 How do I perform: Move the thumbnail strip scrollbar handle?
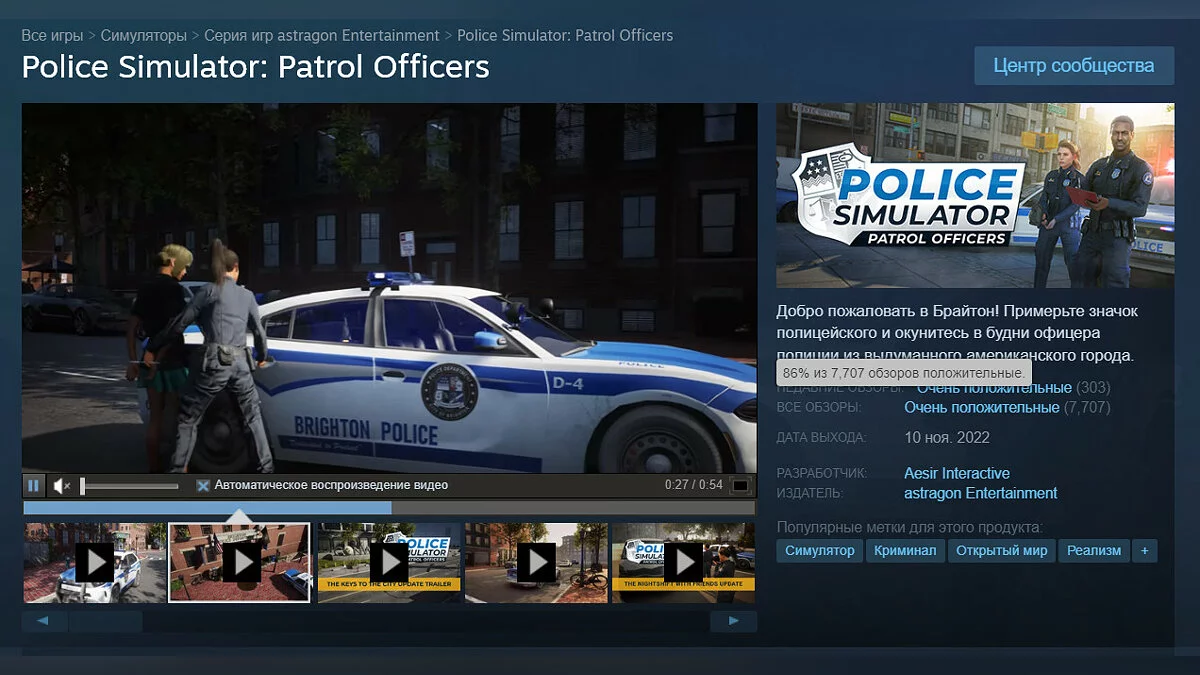105,622
